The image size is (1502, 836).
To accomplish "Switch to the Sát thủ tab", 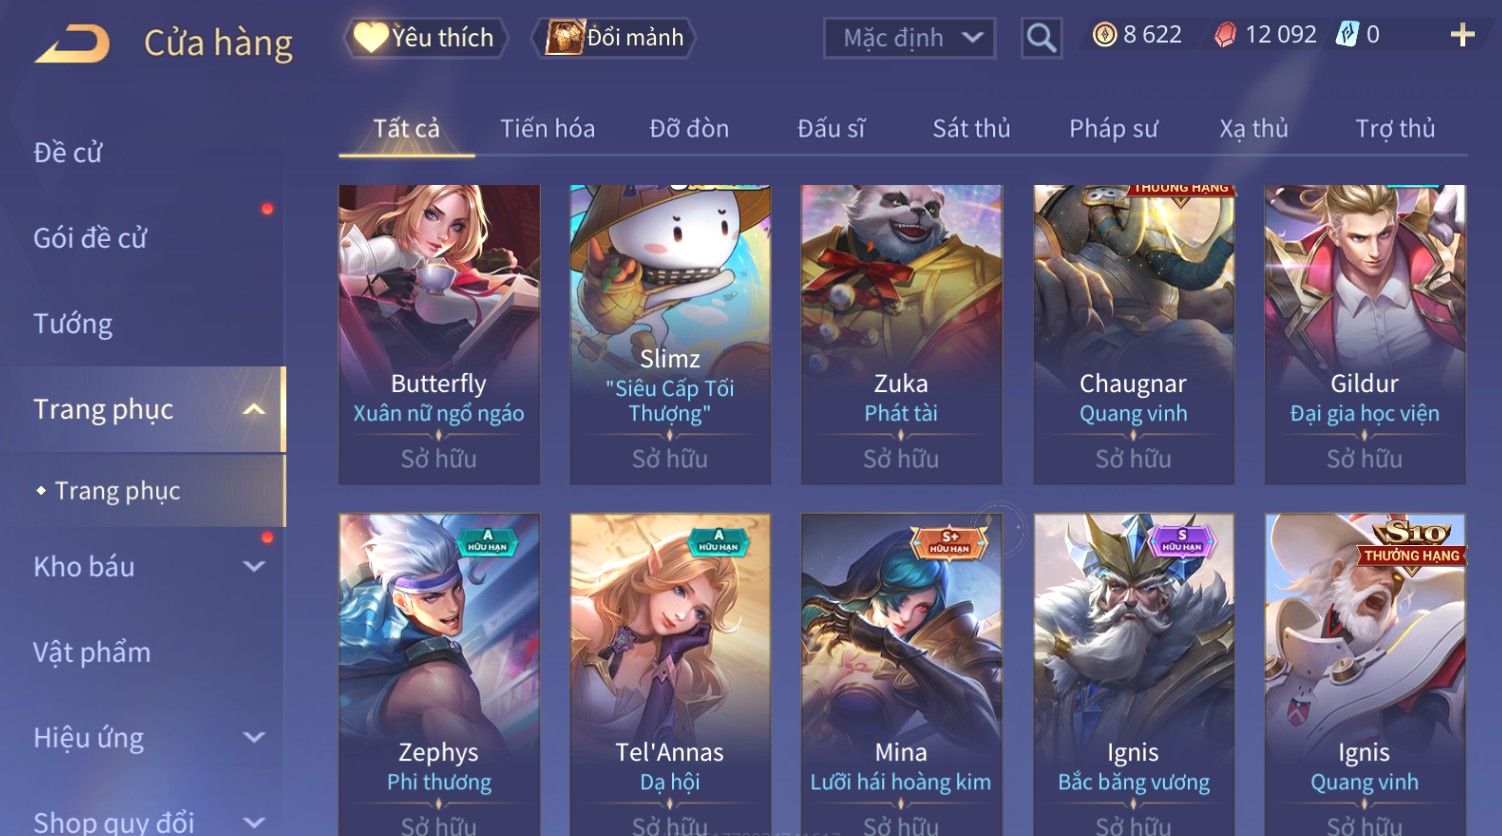I will tap(971, 129).
